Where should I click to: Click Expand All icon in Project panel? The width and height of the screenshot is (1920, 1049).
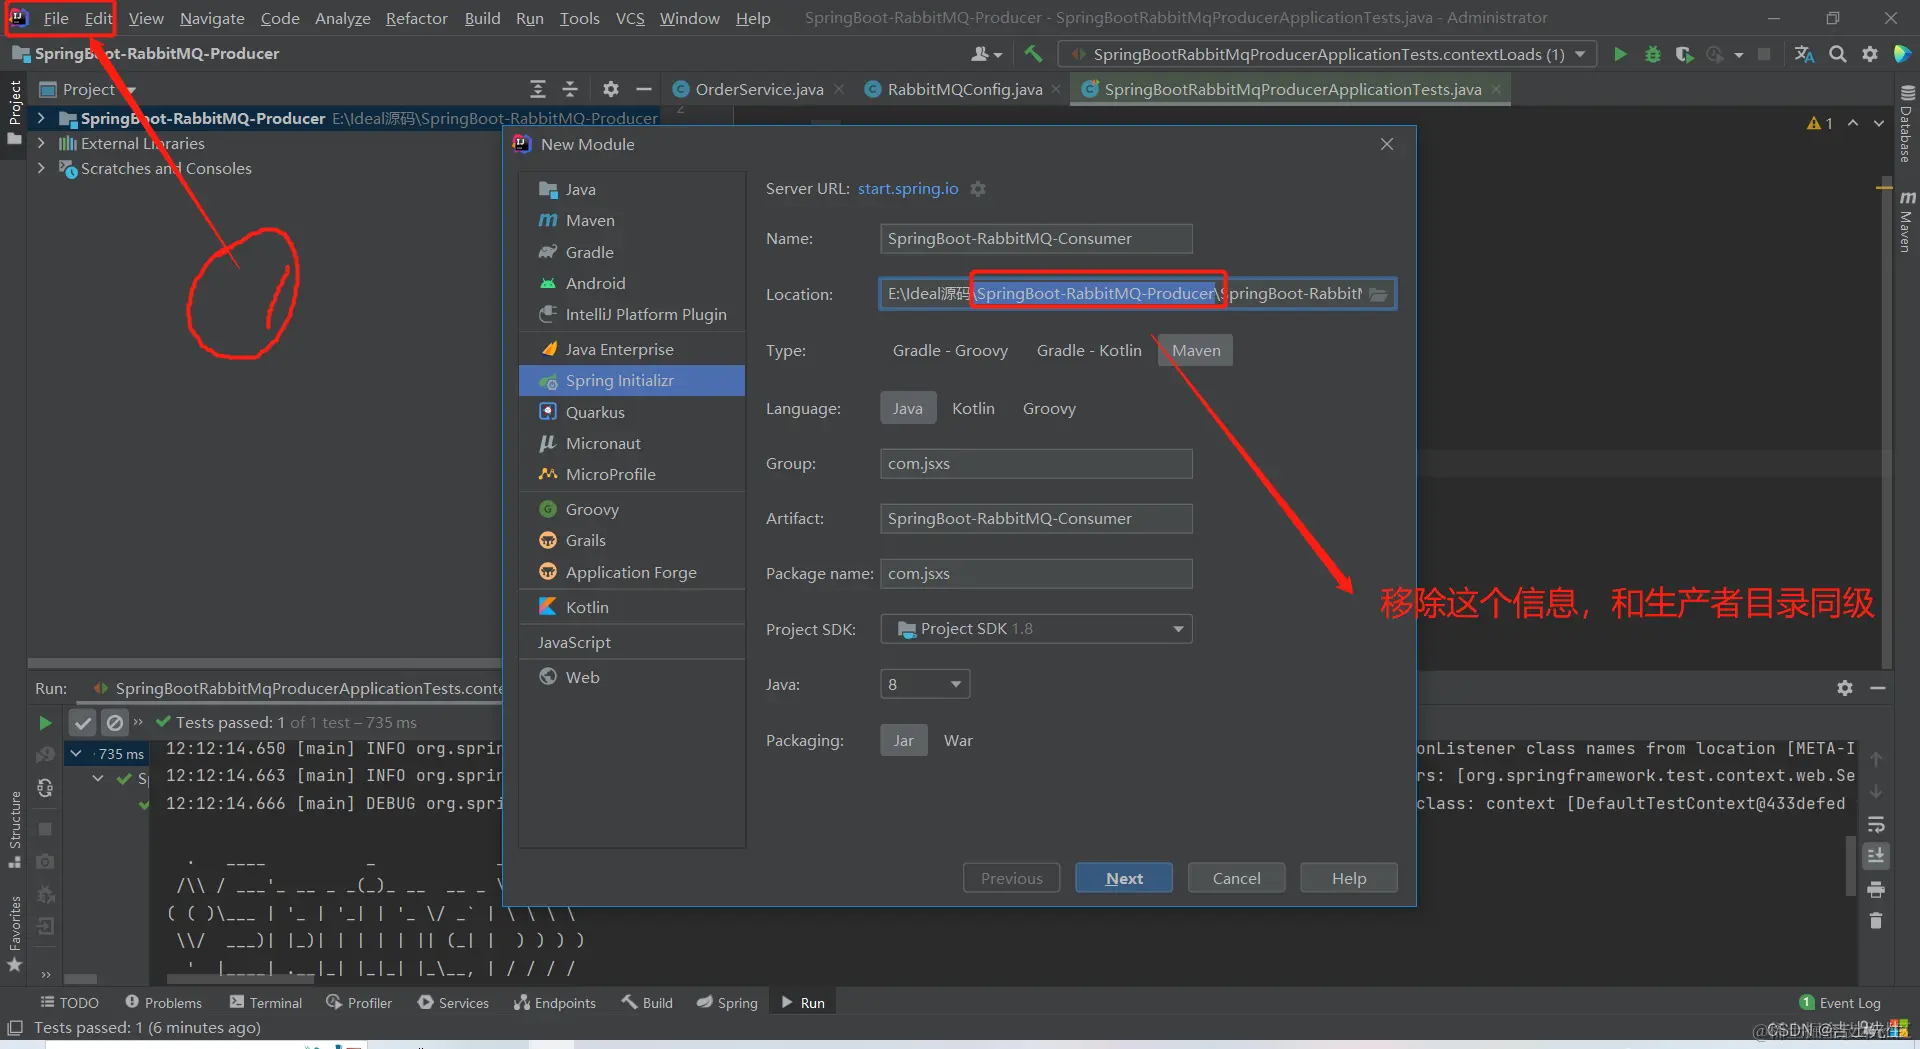(x=538, y=89)
